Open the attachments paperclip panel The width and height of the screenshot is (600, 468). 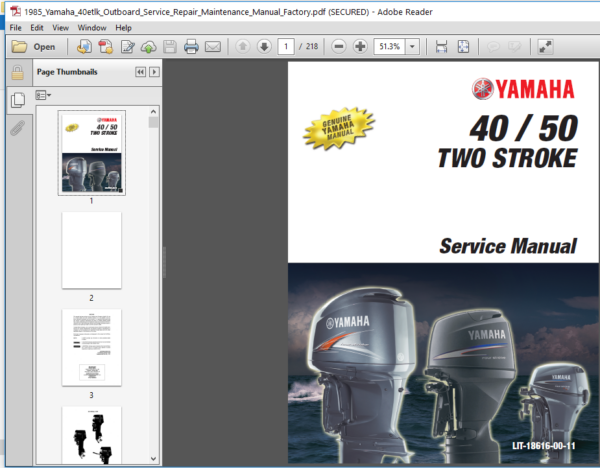point(18,128)
